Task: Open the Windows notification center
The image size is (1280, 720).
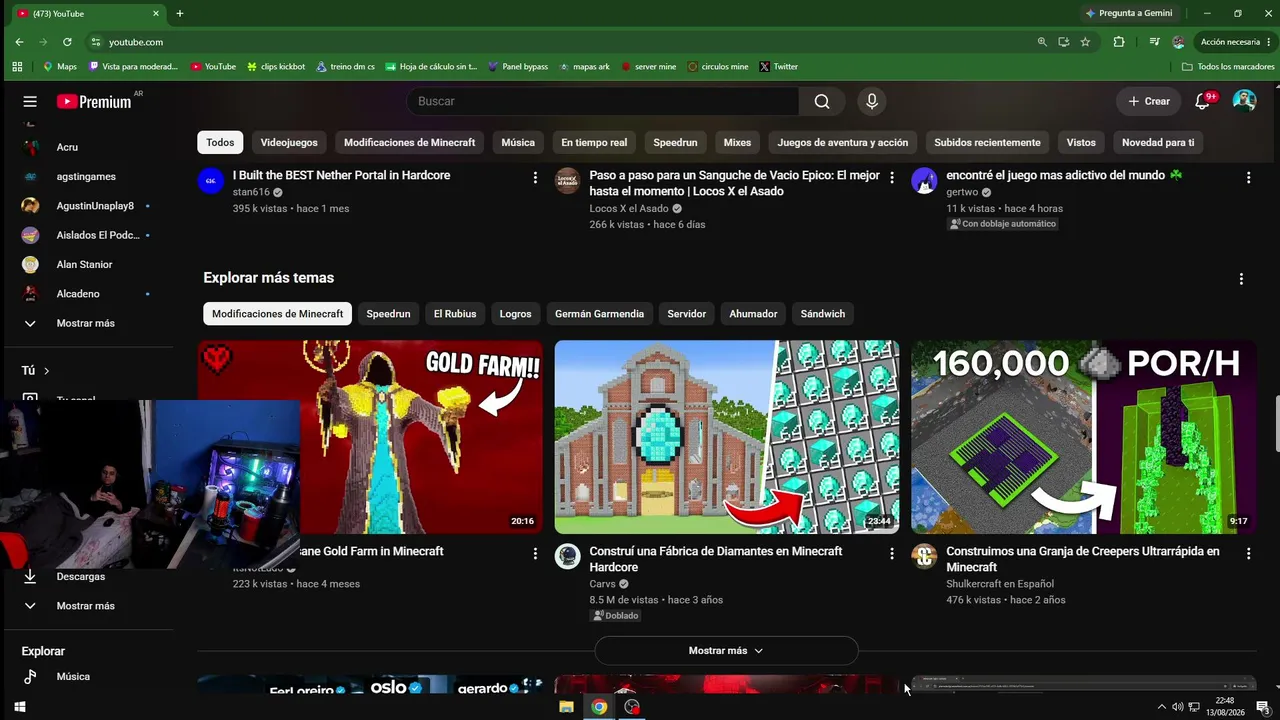Action: pos(1263,707)
